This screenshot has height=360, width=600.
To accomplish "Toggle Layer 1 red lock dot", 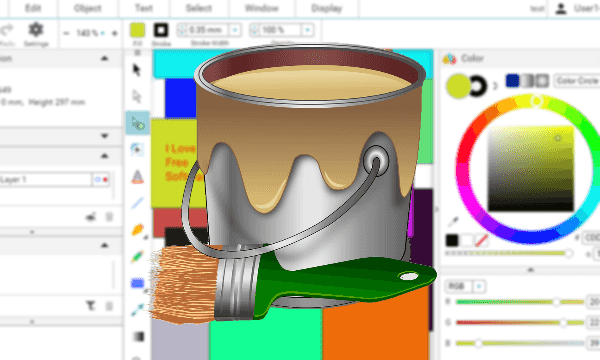I will click(x=105, y=179).
